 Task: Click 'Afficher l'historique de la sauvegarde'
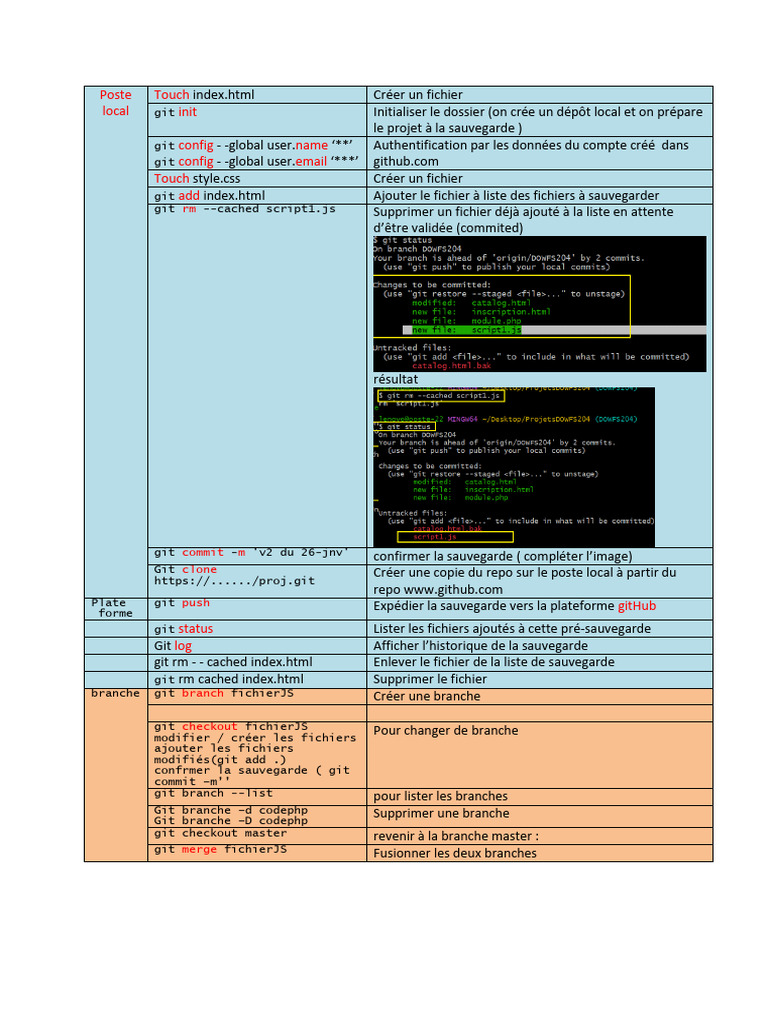pyautogui.click(x=480, y=646)
